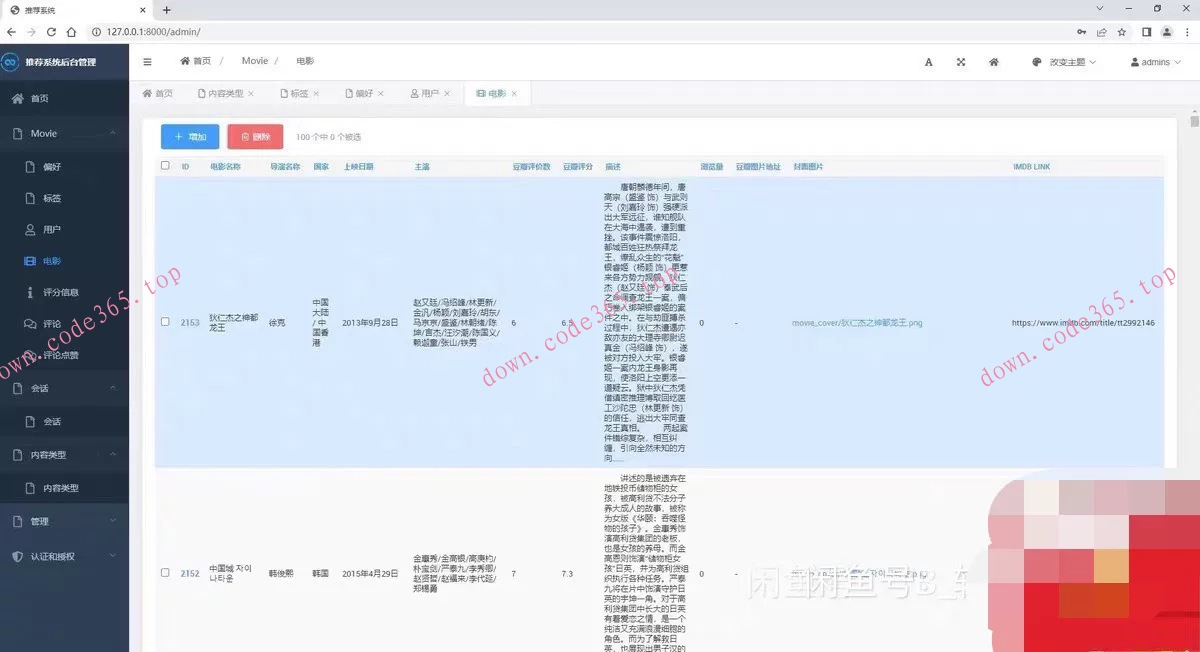Collapse the Movie sidebar group
The width and height of the screenshot is (1200, 652).
pos(113,134)
